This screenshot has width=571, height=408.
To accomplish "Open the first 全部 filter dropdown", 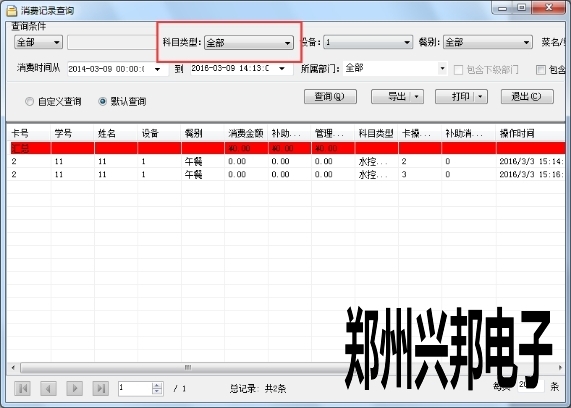I will 38,42.
